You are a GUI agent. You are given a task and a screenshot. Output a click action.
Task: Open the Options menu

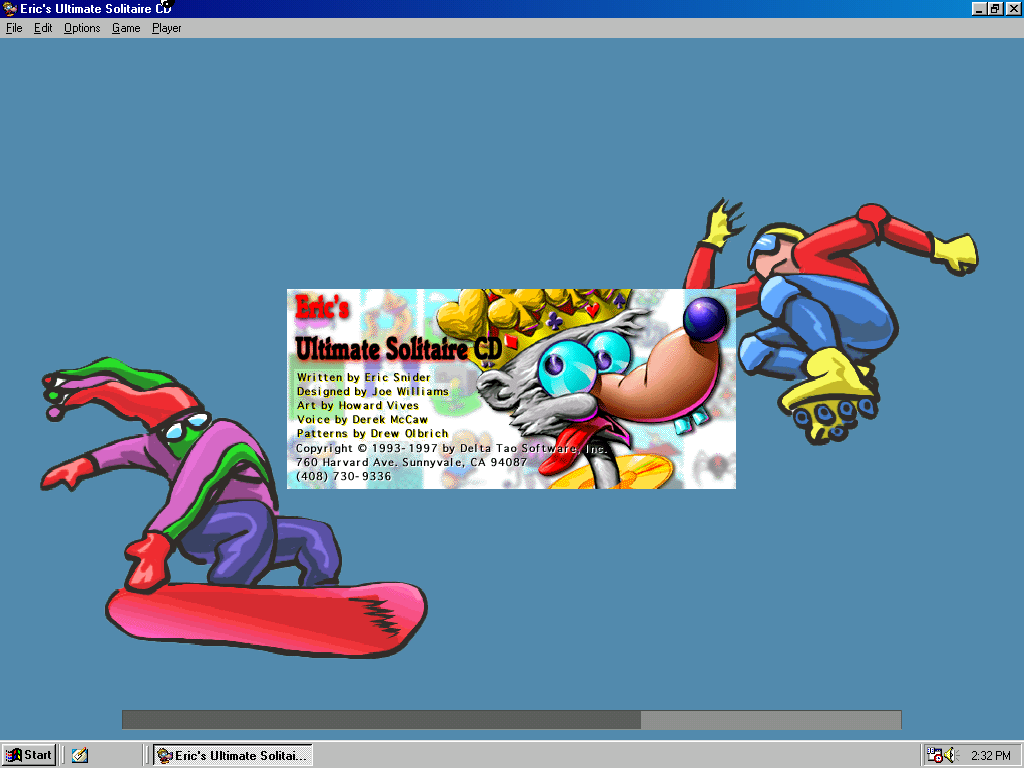pyautogui.click(x=82, y=28)
